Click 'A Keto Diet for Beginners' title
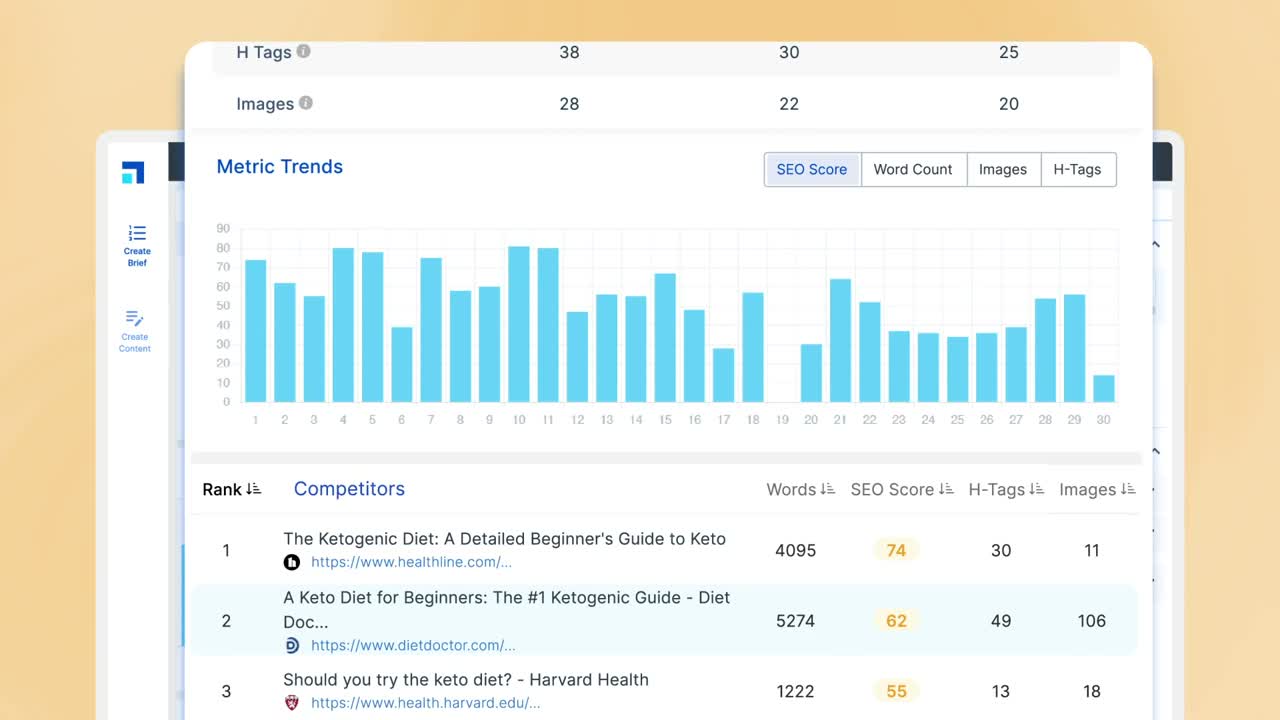 [x=507, y=609]
